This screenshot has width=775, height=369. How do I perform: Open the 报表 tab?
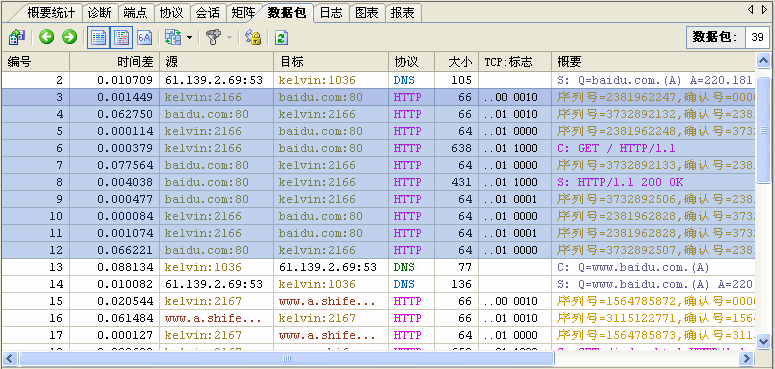pyautogui.click(x=403, y=12)
